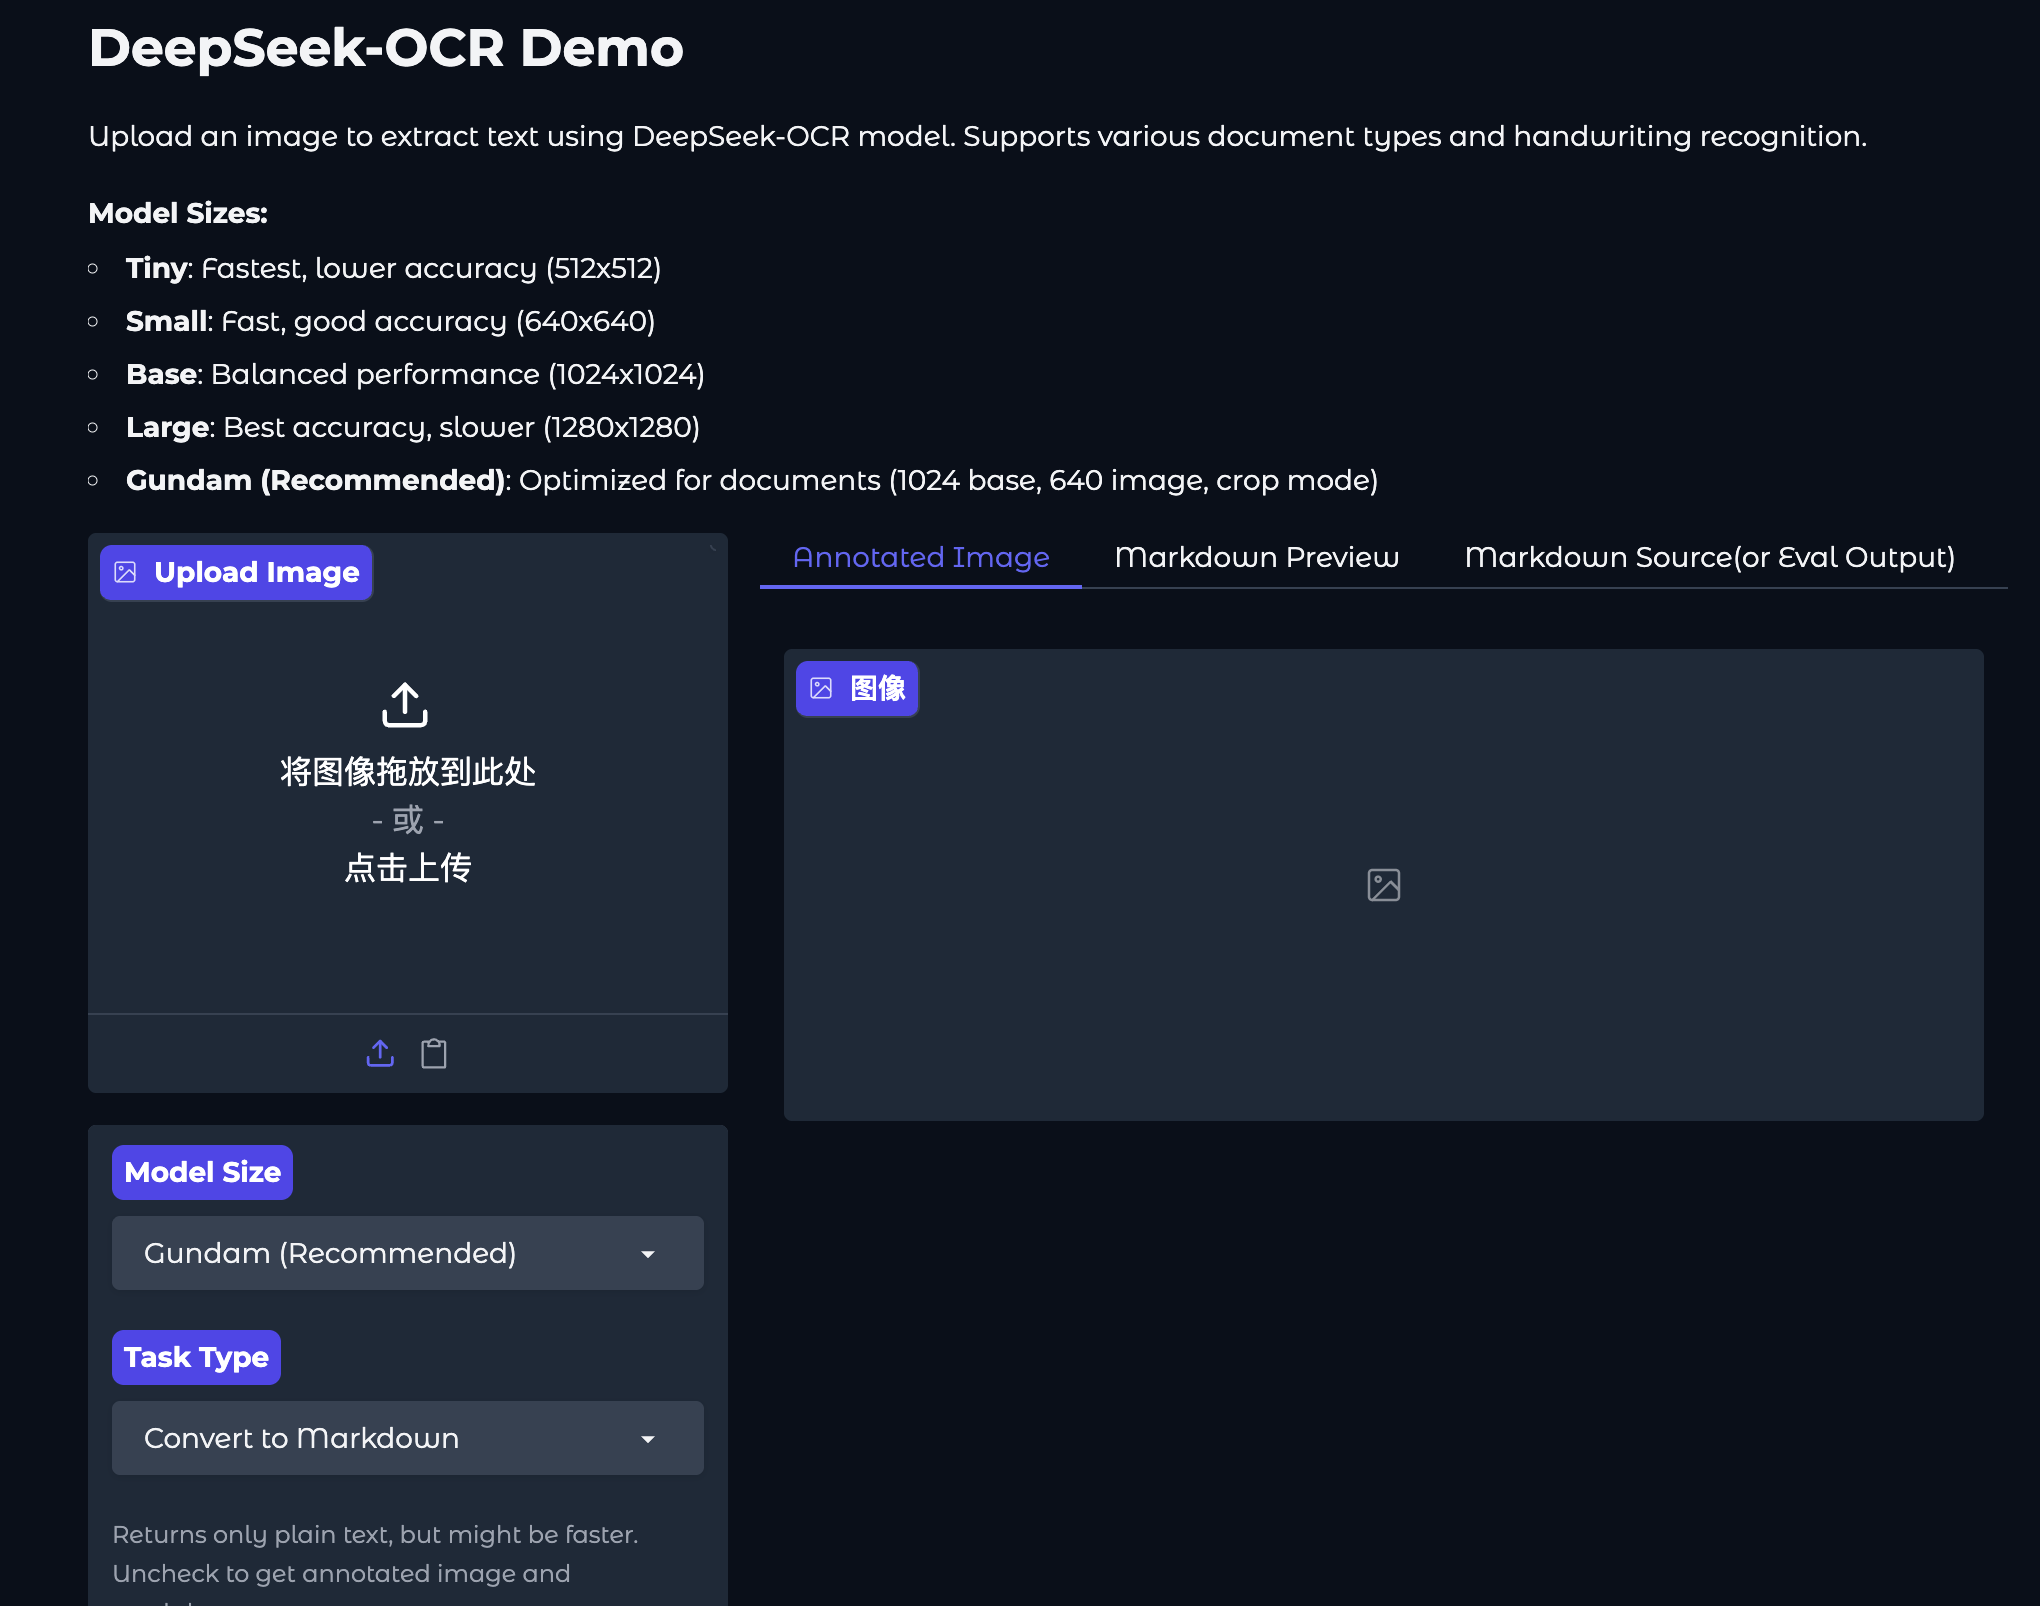2040x1606 pixels.
Task: Click the large upload arrow in the drop zone
Action: pyautogui.click(x=405, y=705)
